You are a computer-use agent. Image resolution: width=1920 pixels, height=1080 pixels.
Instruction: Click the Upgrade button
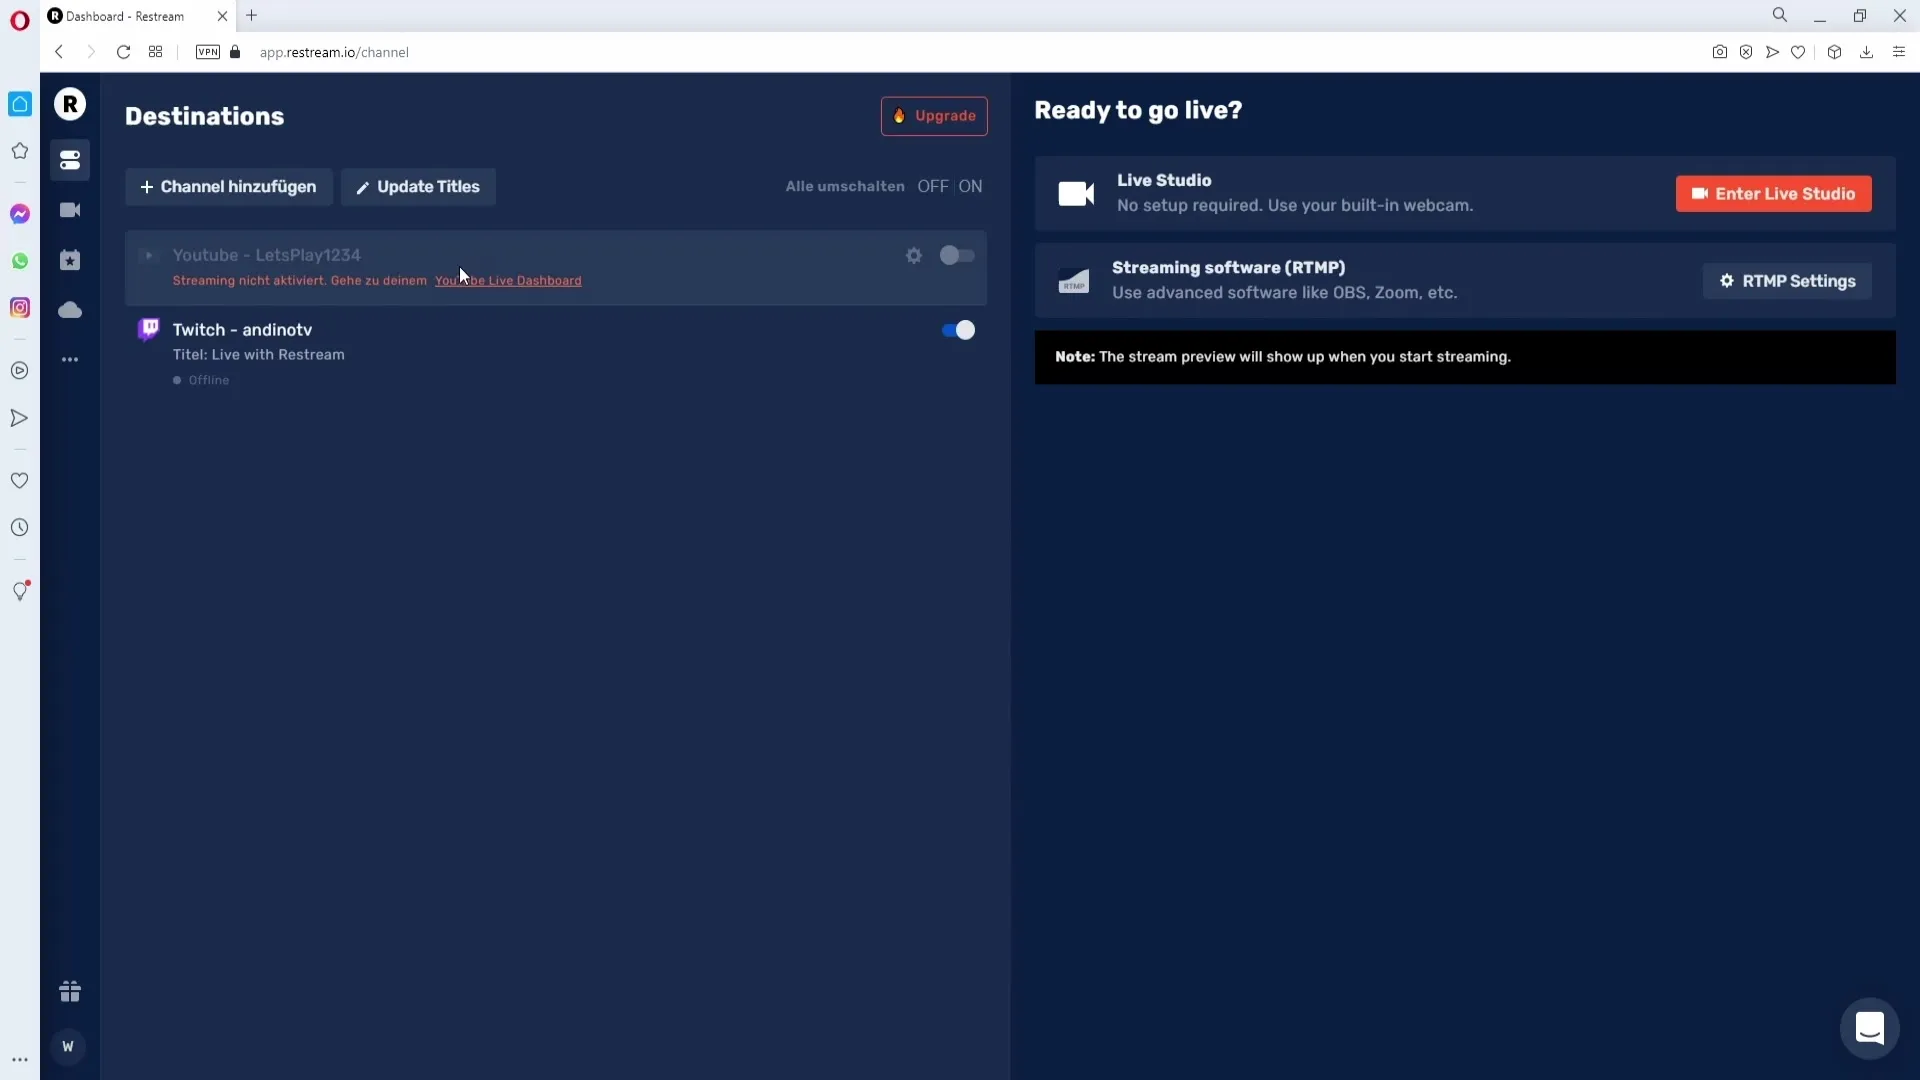(934, 116)
